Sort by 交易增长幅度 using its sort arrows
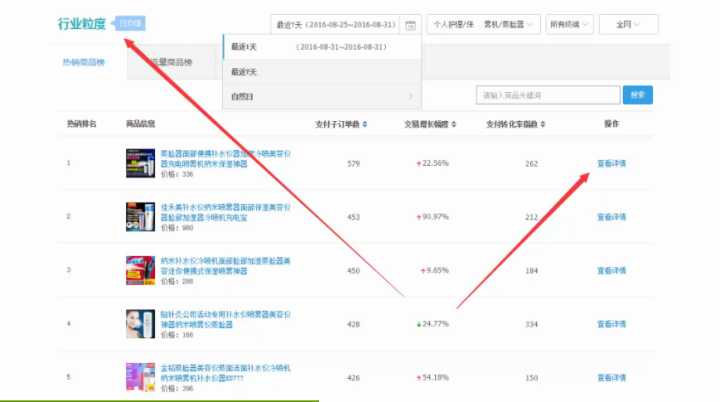 (x=453, y=124)
